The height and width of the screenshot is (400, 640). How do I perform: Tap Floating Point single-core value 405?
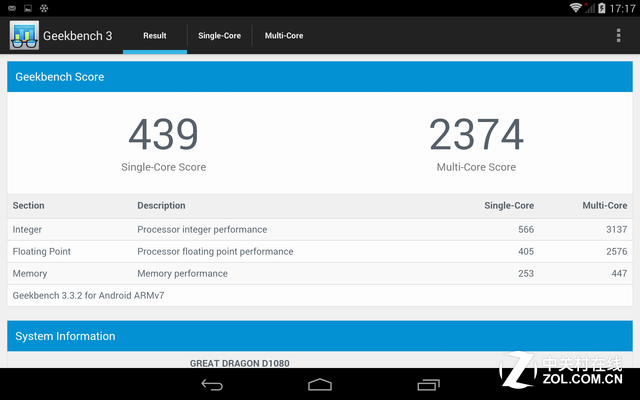(x=526, y=251)
